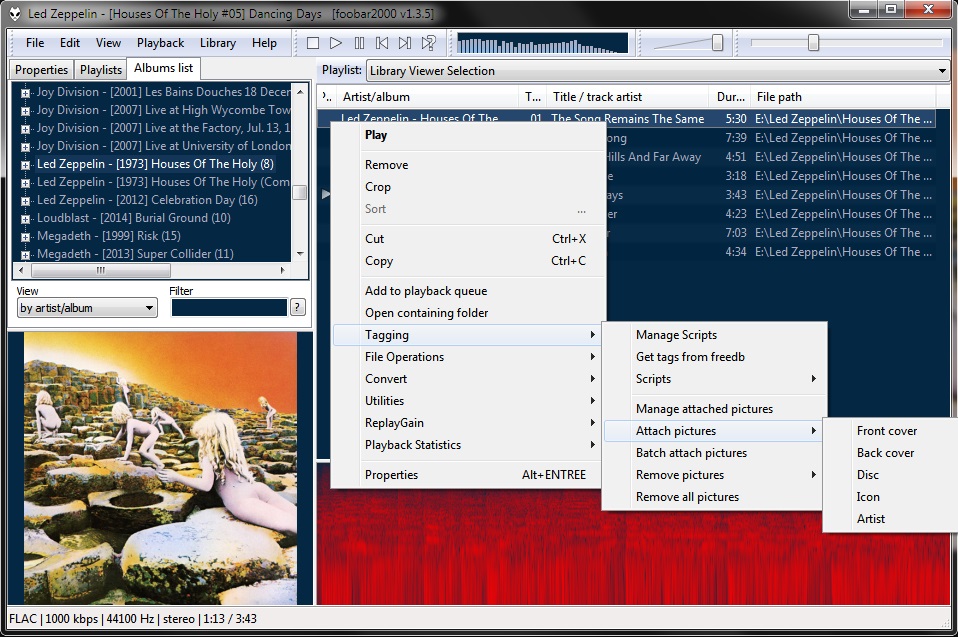Select Cut from the context menu
958x637 pixels.
469,239
